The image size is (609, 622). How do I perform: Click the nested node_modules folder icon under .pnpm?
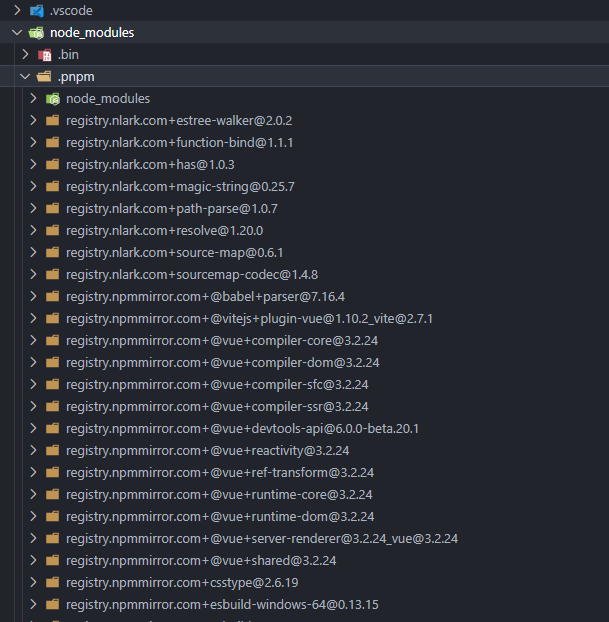click(53, 99)
